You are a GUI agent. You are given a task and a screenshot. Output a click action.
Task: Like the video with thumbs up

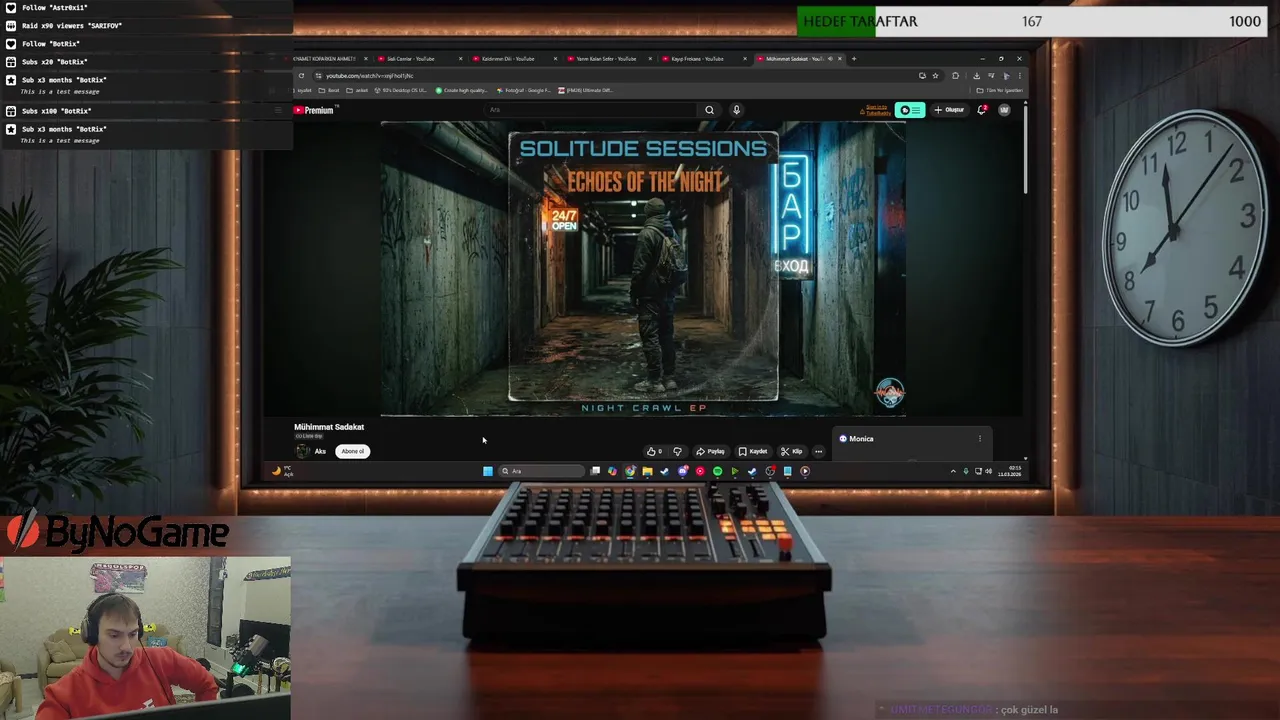coord(654,451)
